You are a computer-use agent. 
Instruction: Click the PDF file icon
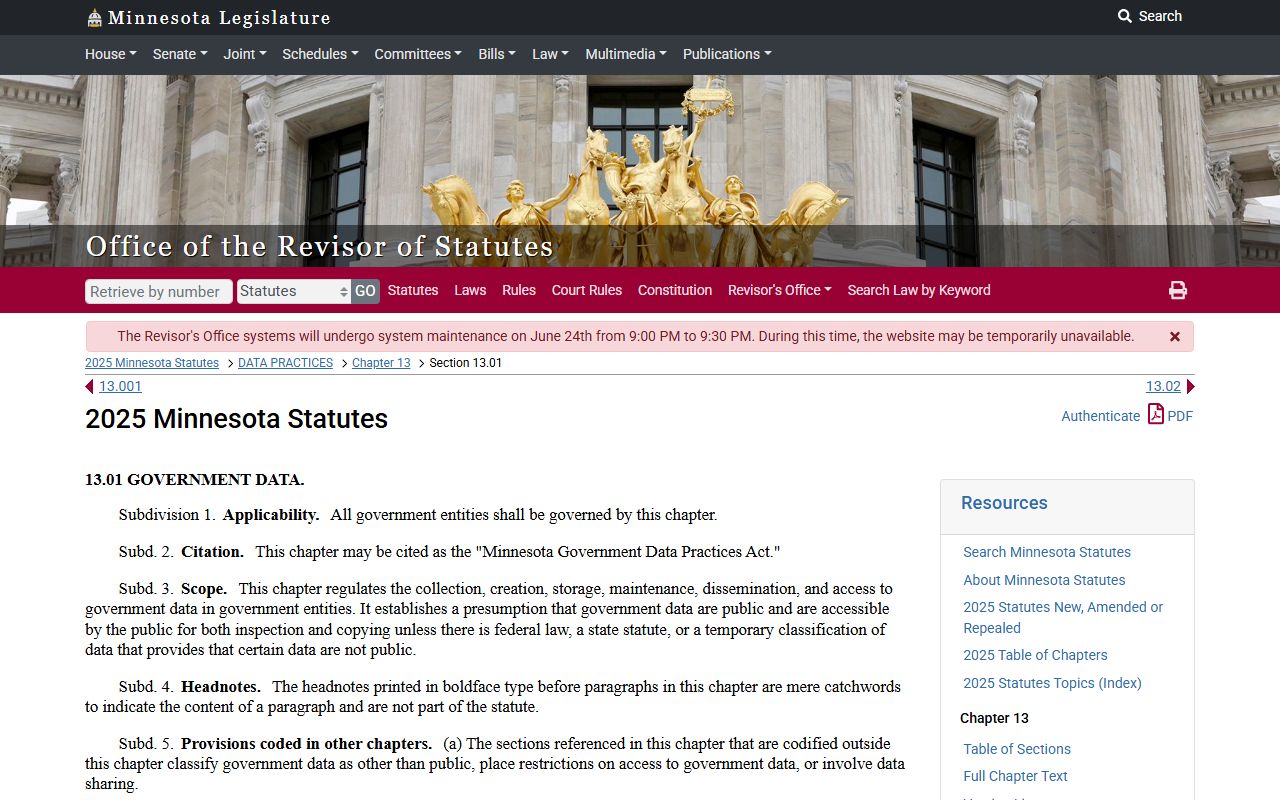click(1155, 414)
